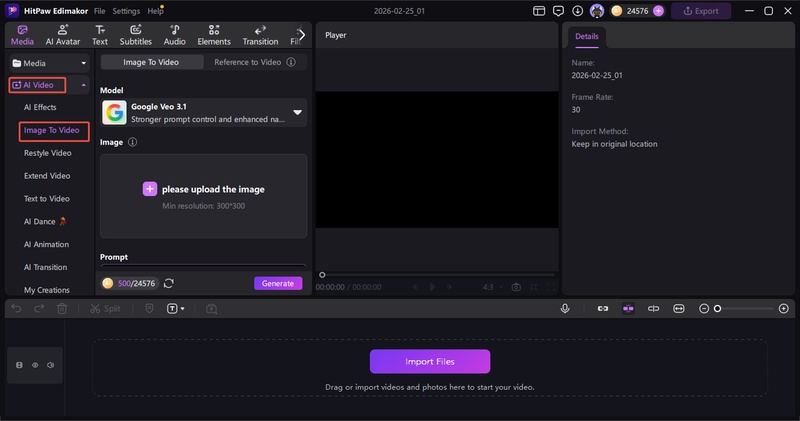Show more tabs with the right arrow
This screenshot has width=800, height=421.
[x=302, y=35]
